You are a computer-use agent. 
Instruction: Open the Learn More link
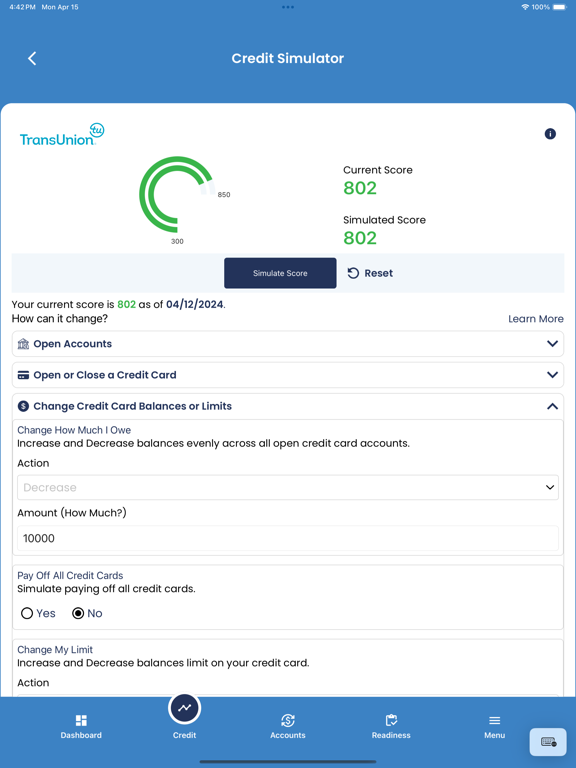(536, 319)
